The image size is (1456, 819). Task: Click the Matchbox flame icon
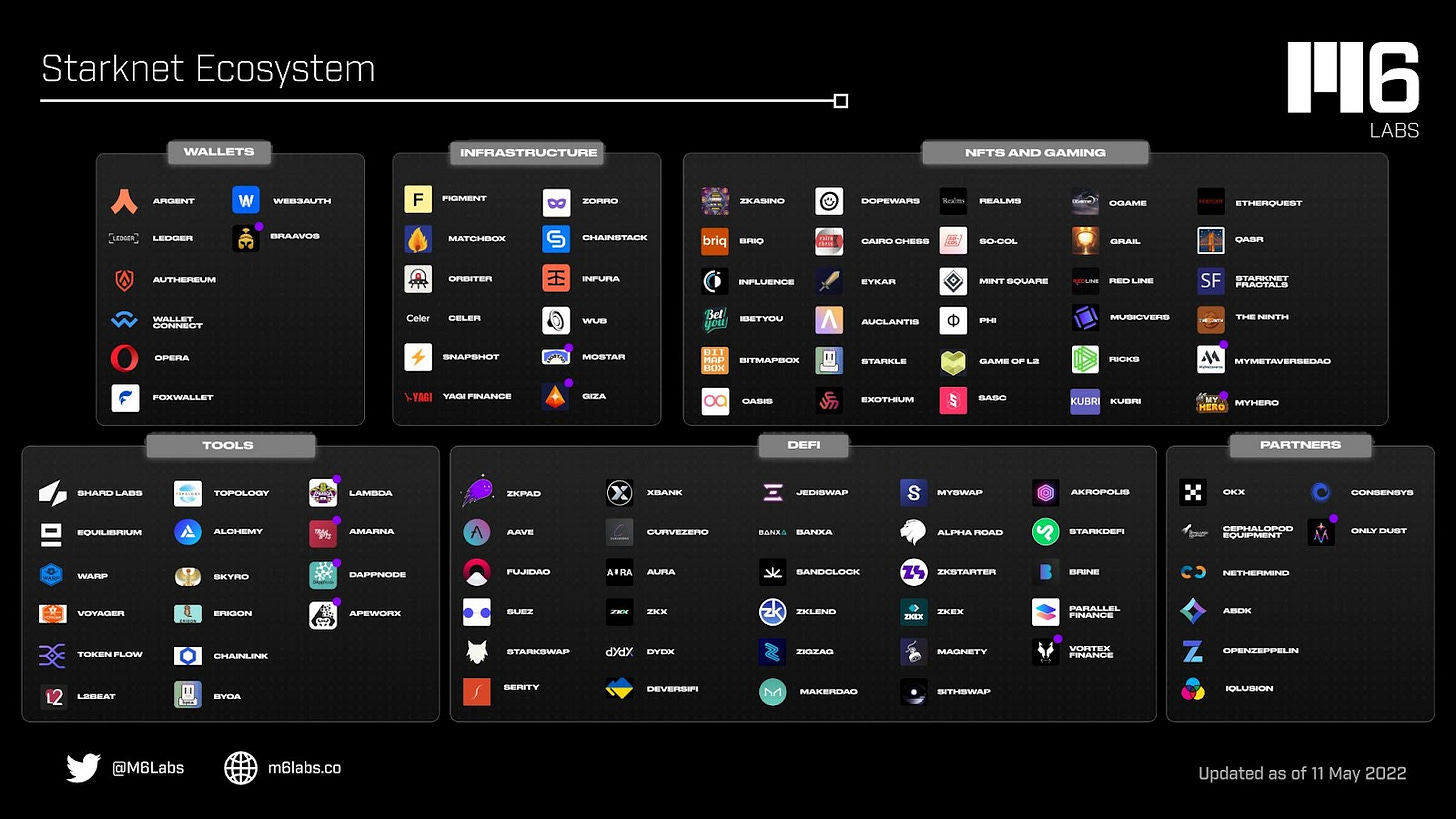coord(418,239)
